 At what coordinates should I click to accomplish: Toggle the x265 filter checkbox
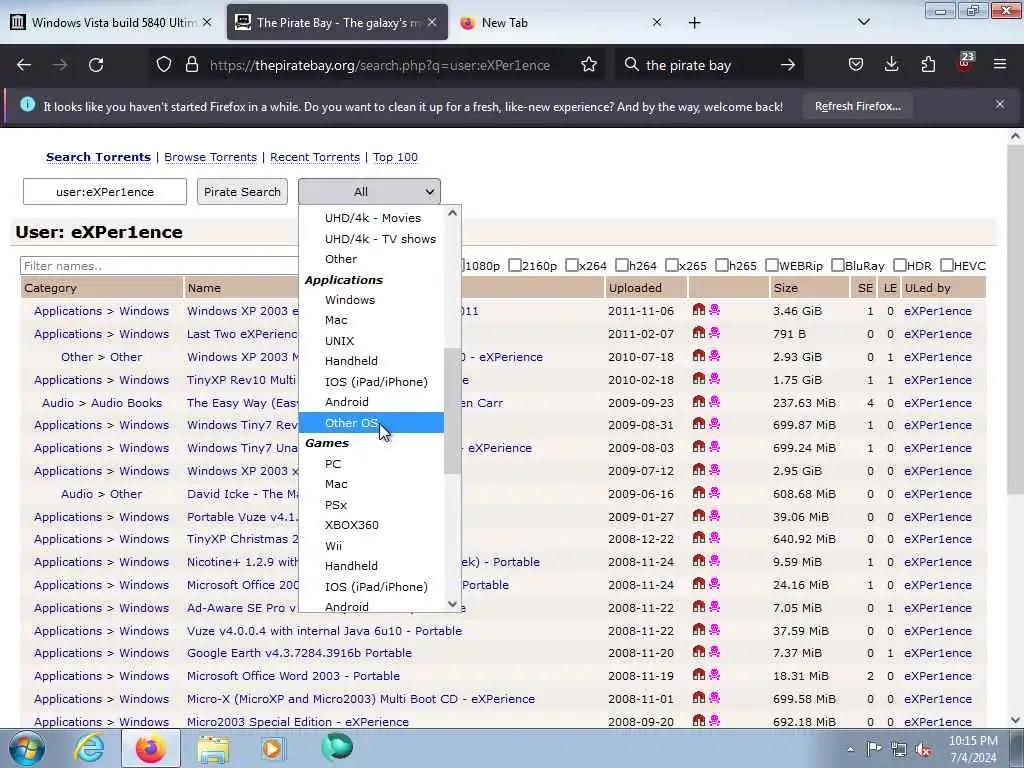pyautogui.click(x=672, y=265)
